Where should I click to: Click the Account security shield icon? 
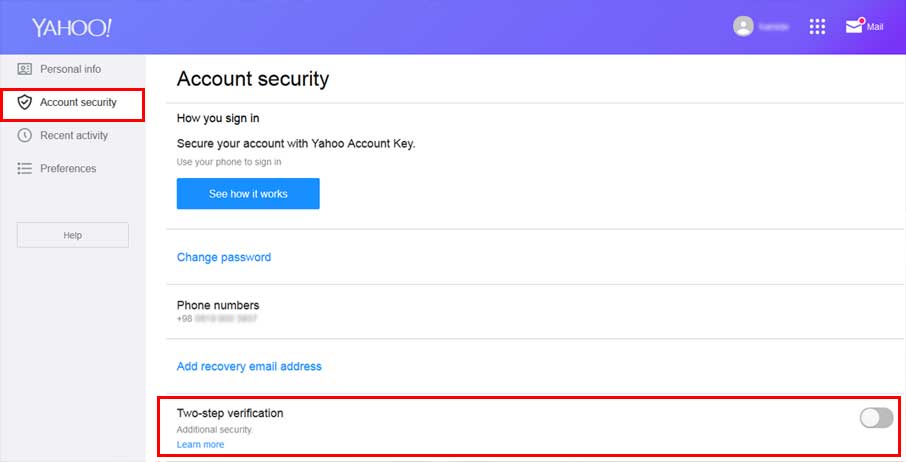coord(24,102)
